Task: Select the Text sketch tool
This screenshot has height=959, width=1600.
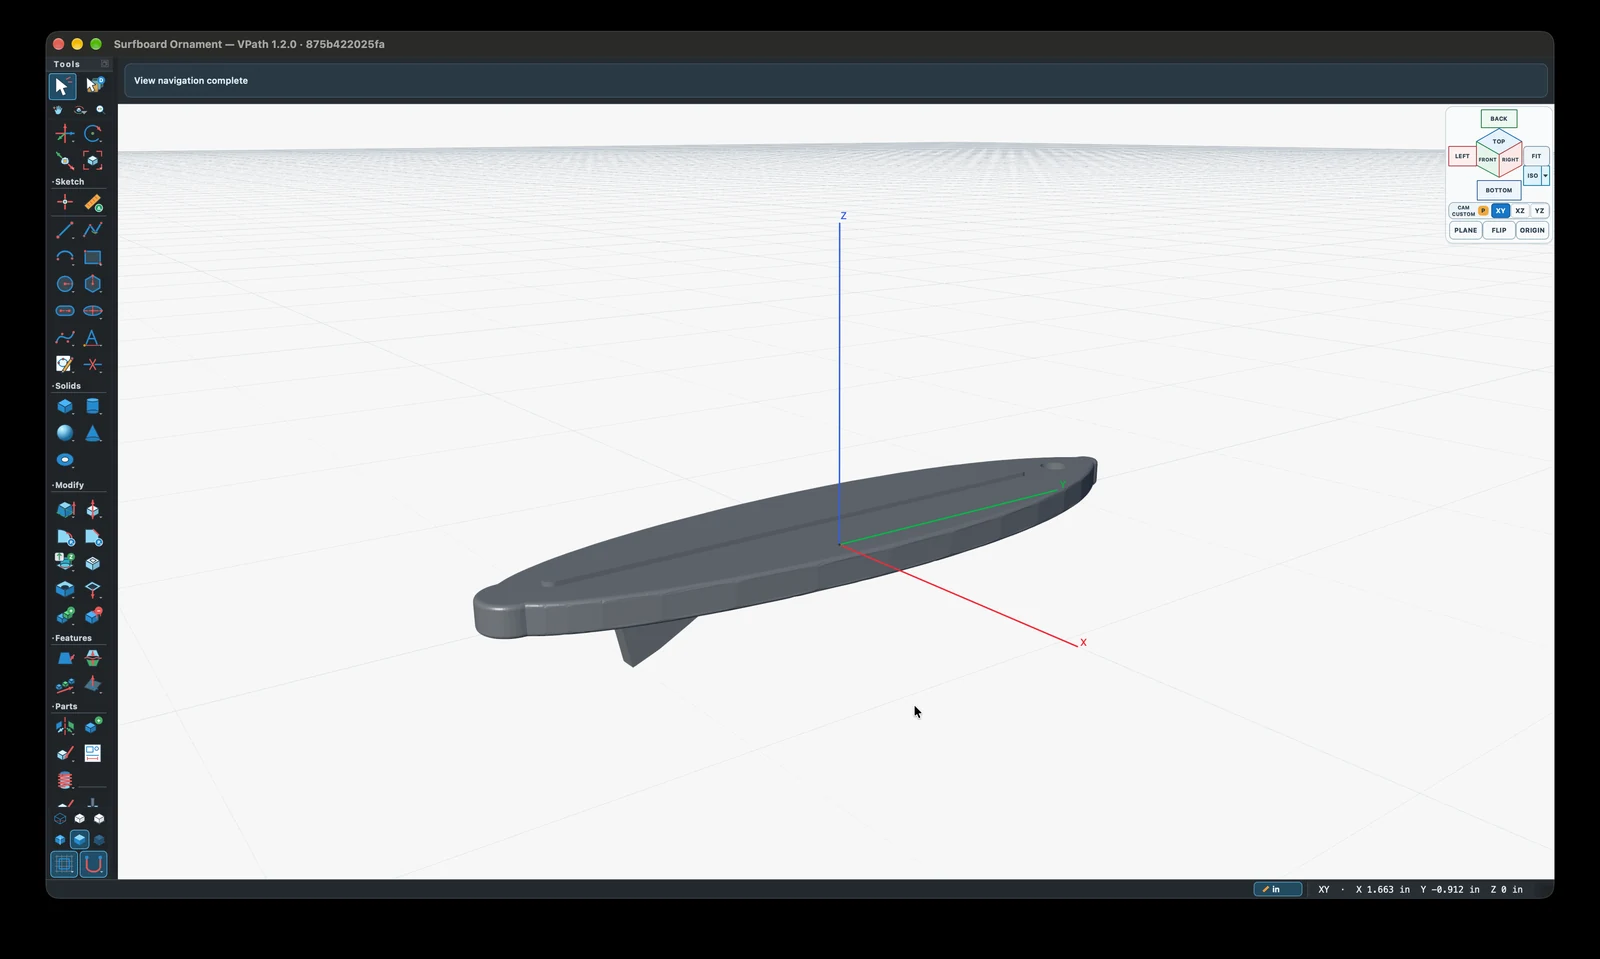Action: [93, 338]
